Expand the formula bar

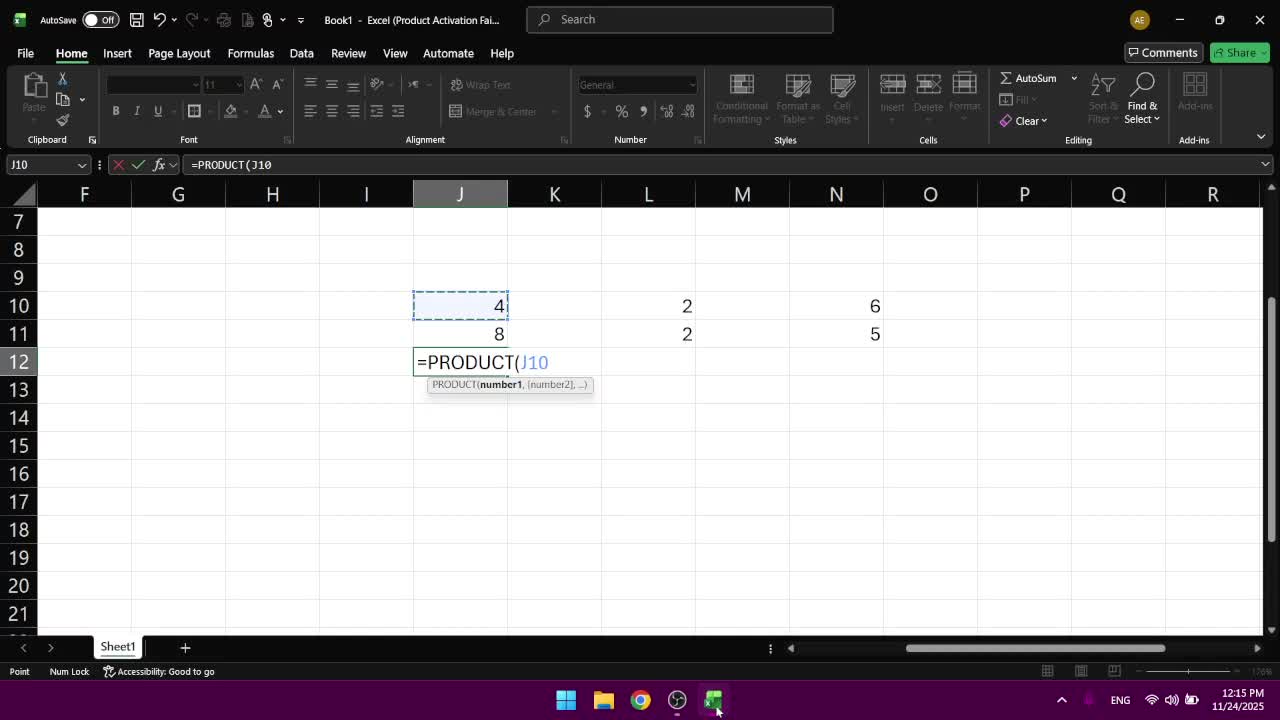(1265, 164)
